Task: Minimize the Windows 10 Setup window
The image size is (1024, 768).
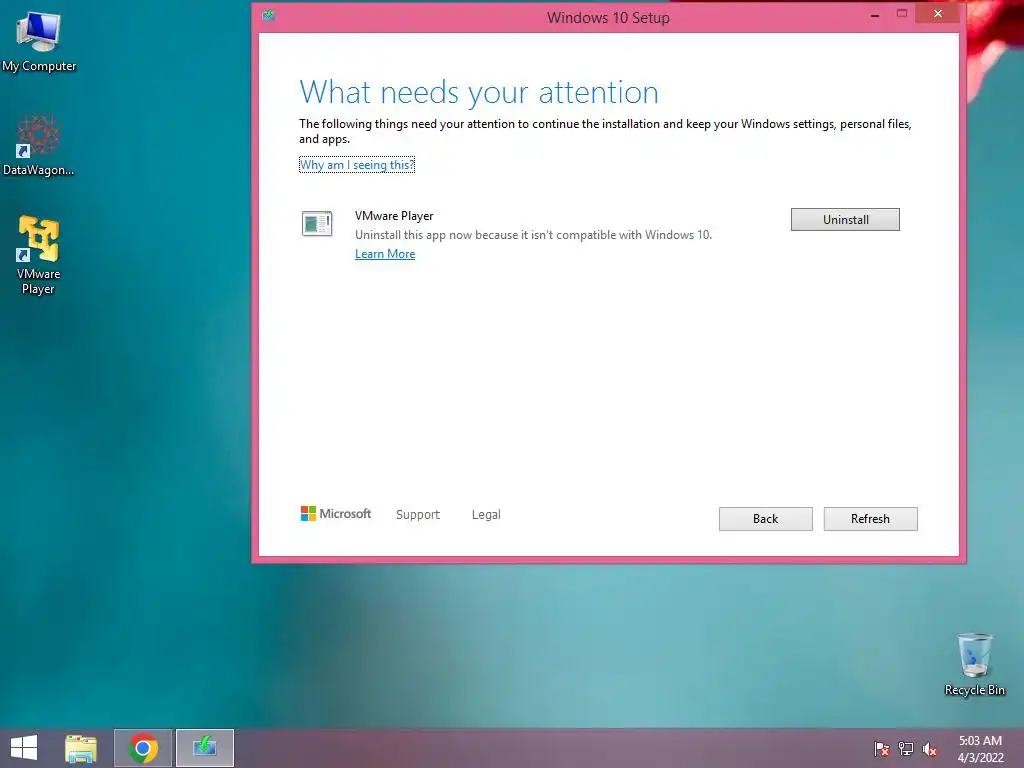Action: 874,14
